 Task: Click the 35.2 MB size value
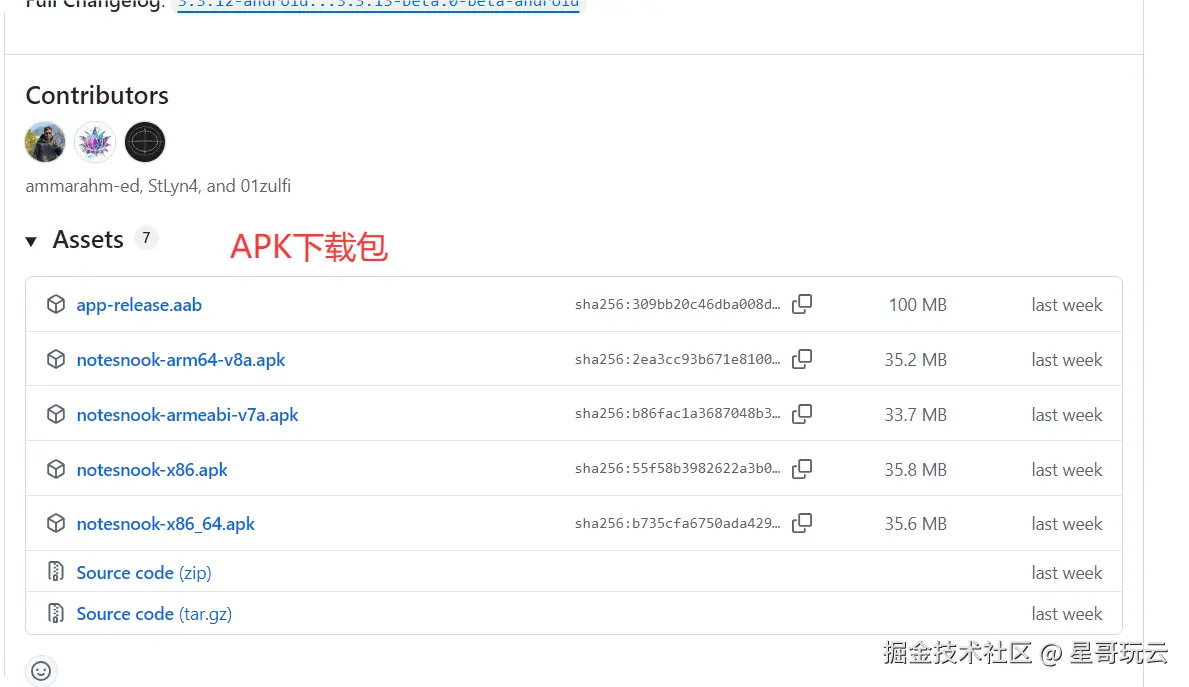coord(915,359)
